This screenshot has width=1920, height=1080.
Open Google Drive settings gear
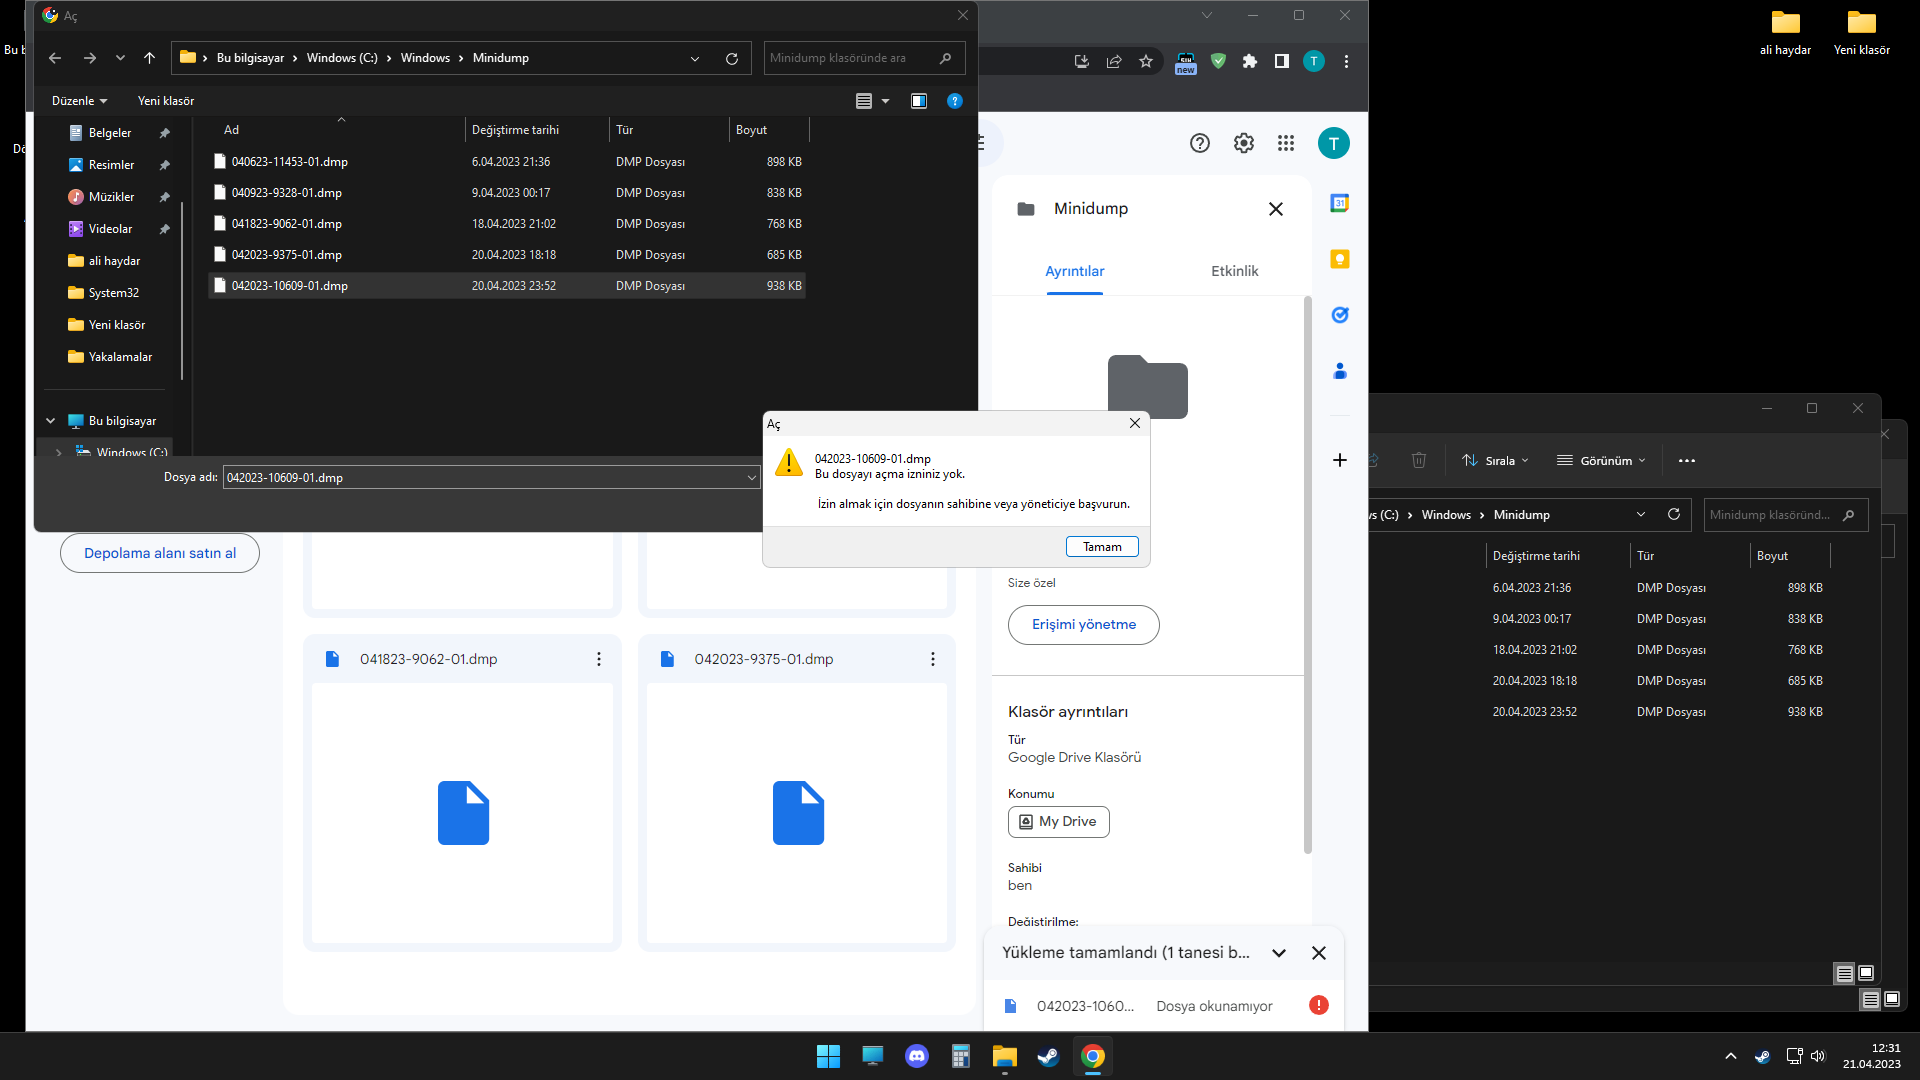click(x=1243, y=143)
